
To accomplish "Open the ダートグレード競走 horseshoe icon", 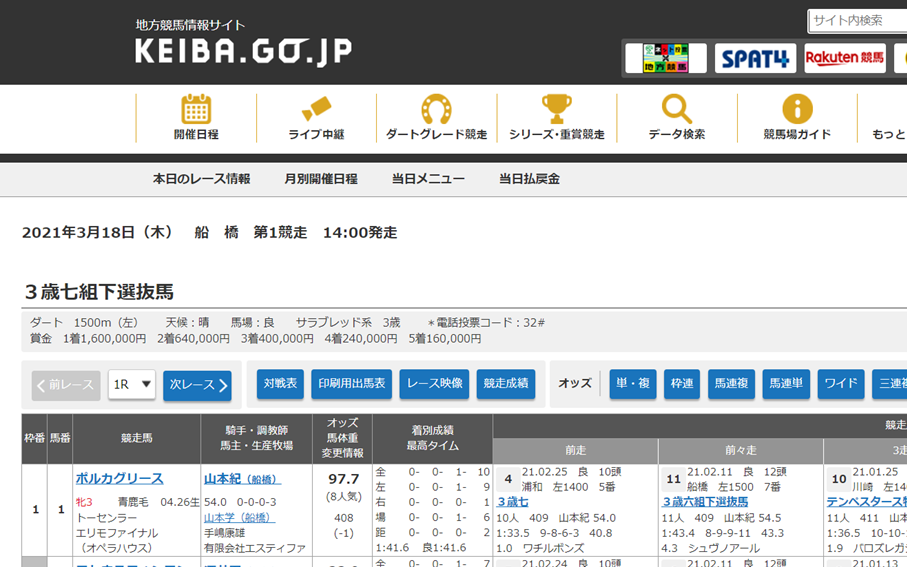I will 436,109.
